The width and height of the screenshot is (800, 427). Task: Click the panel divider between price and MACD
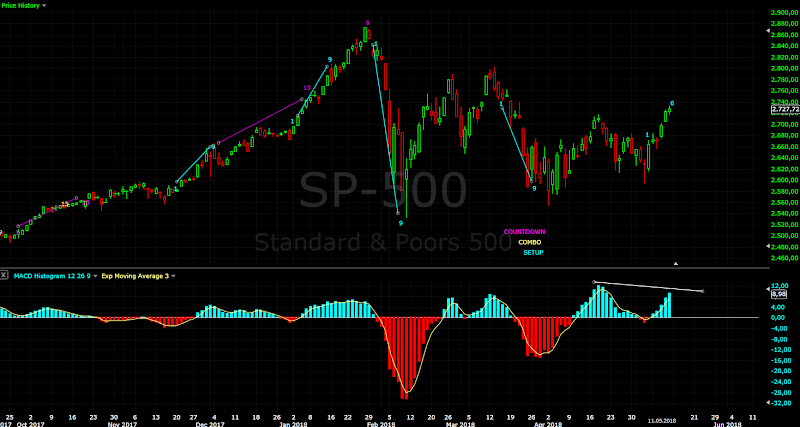tap(383, 268)
